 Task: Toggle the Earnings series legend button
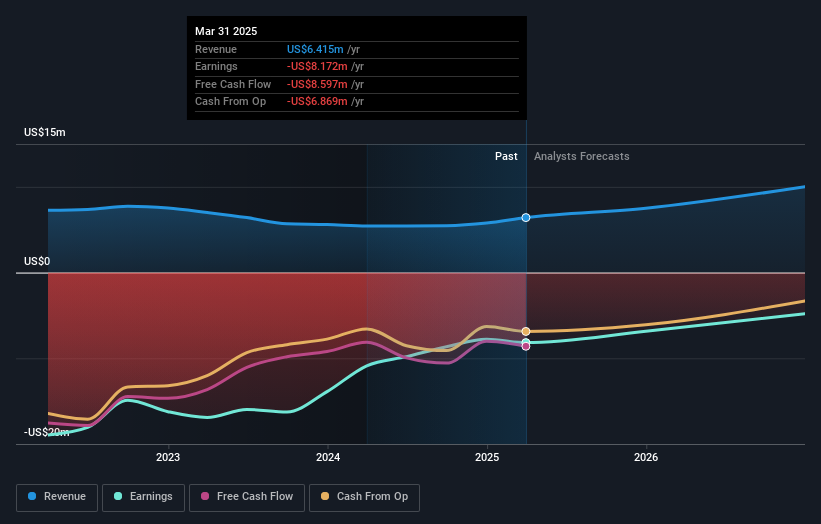pos(143,497)
